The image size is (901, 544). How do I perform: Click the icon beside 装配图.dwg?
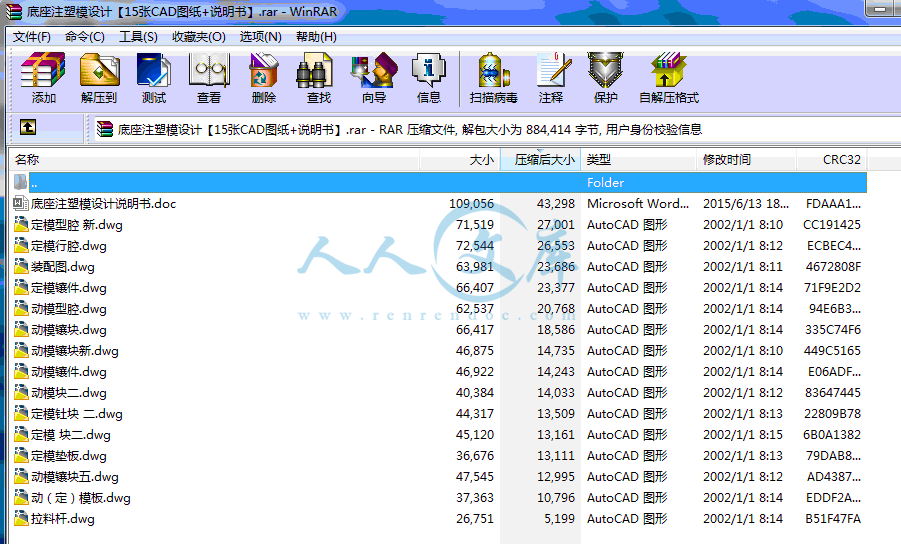(21, 267)
